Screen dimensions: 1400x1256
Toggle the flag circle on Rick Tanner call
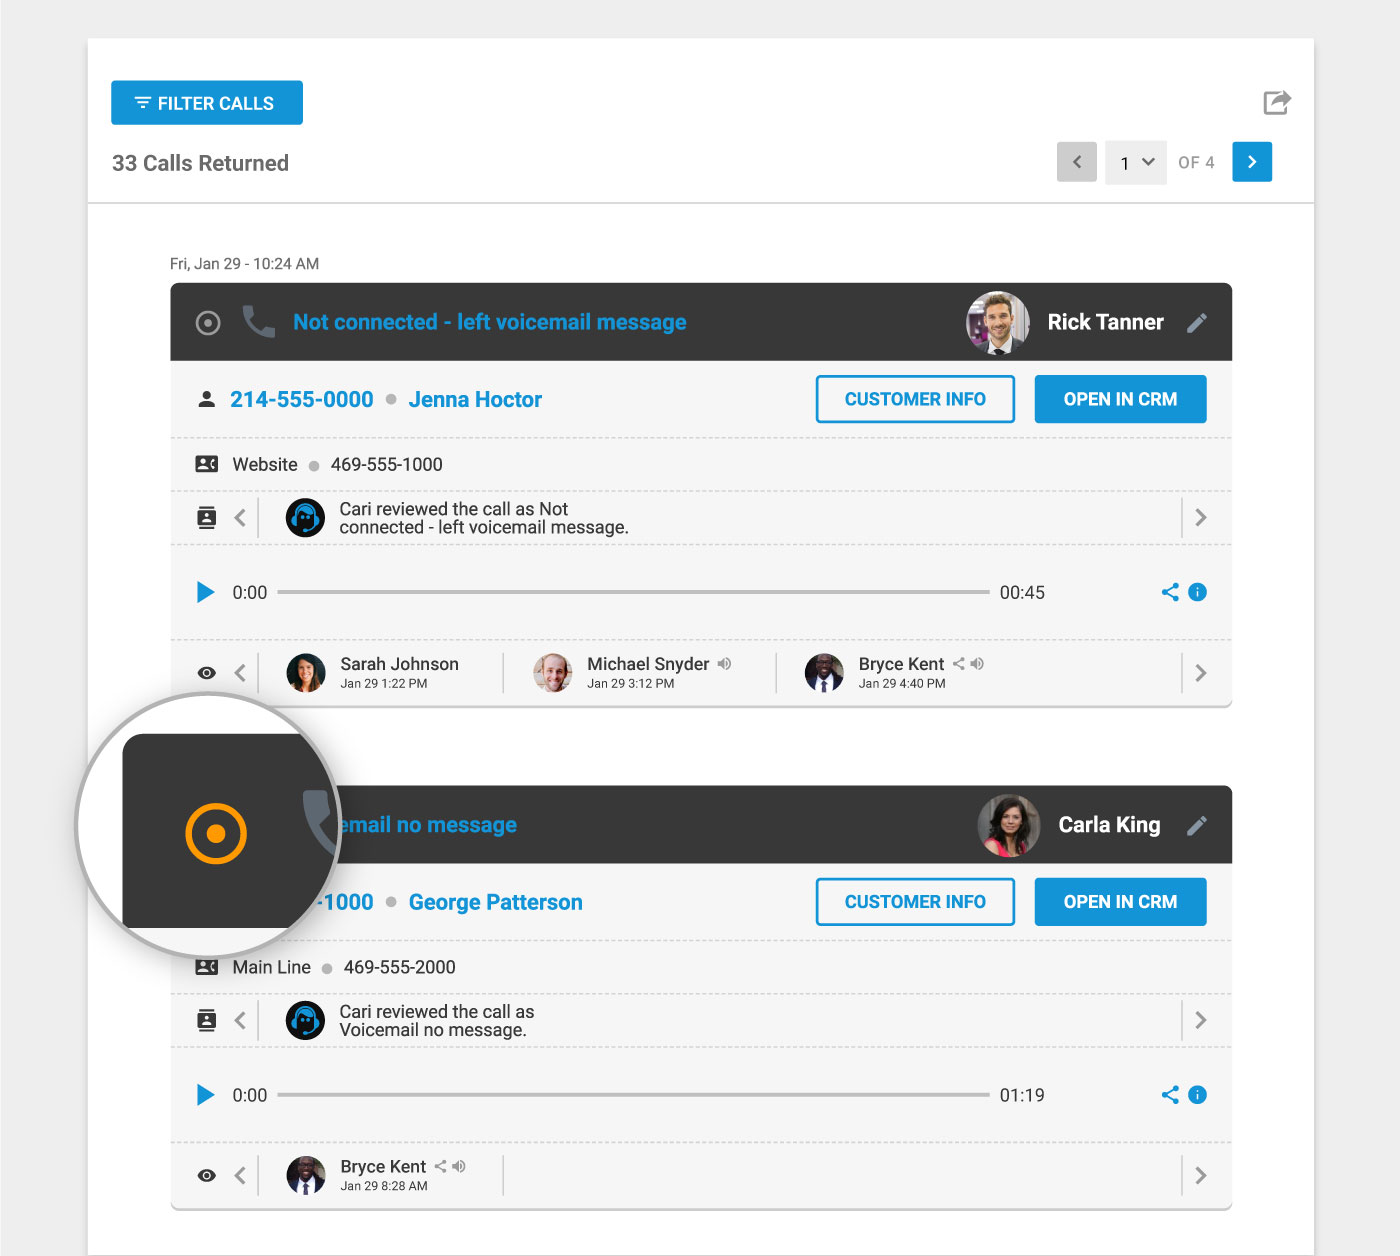208,322
